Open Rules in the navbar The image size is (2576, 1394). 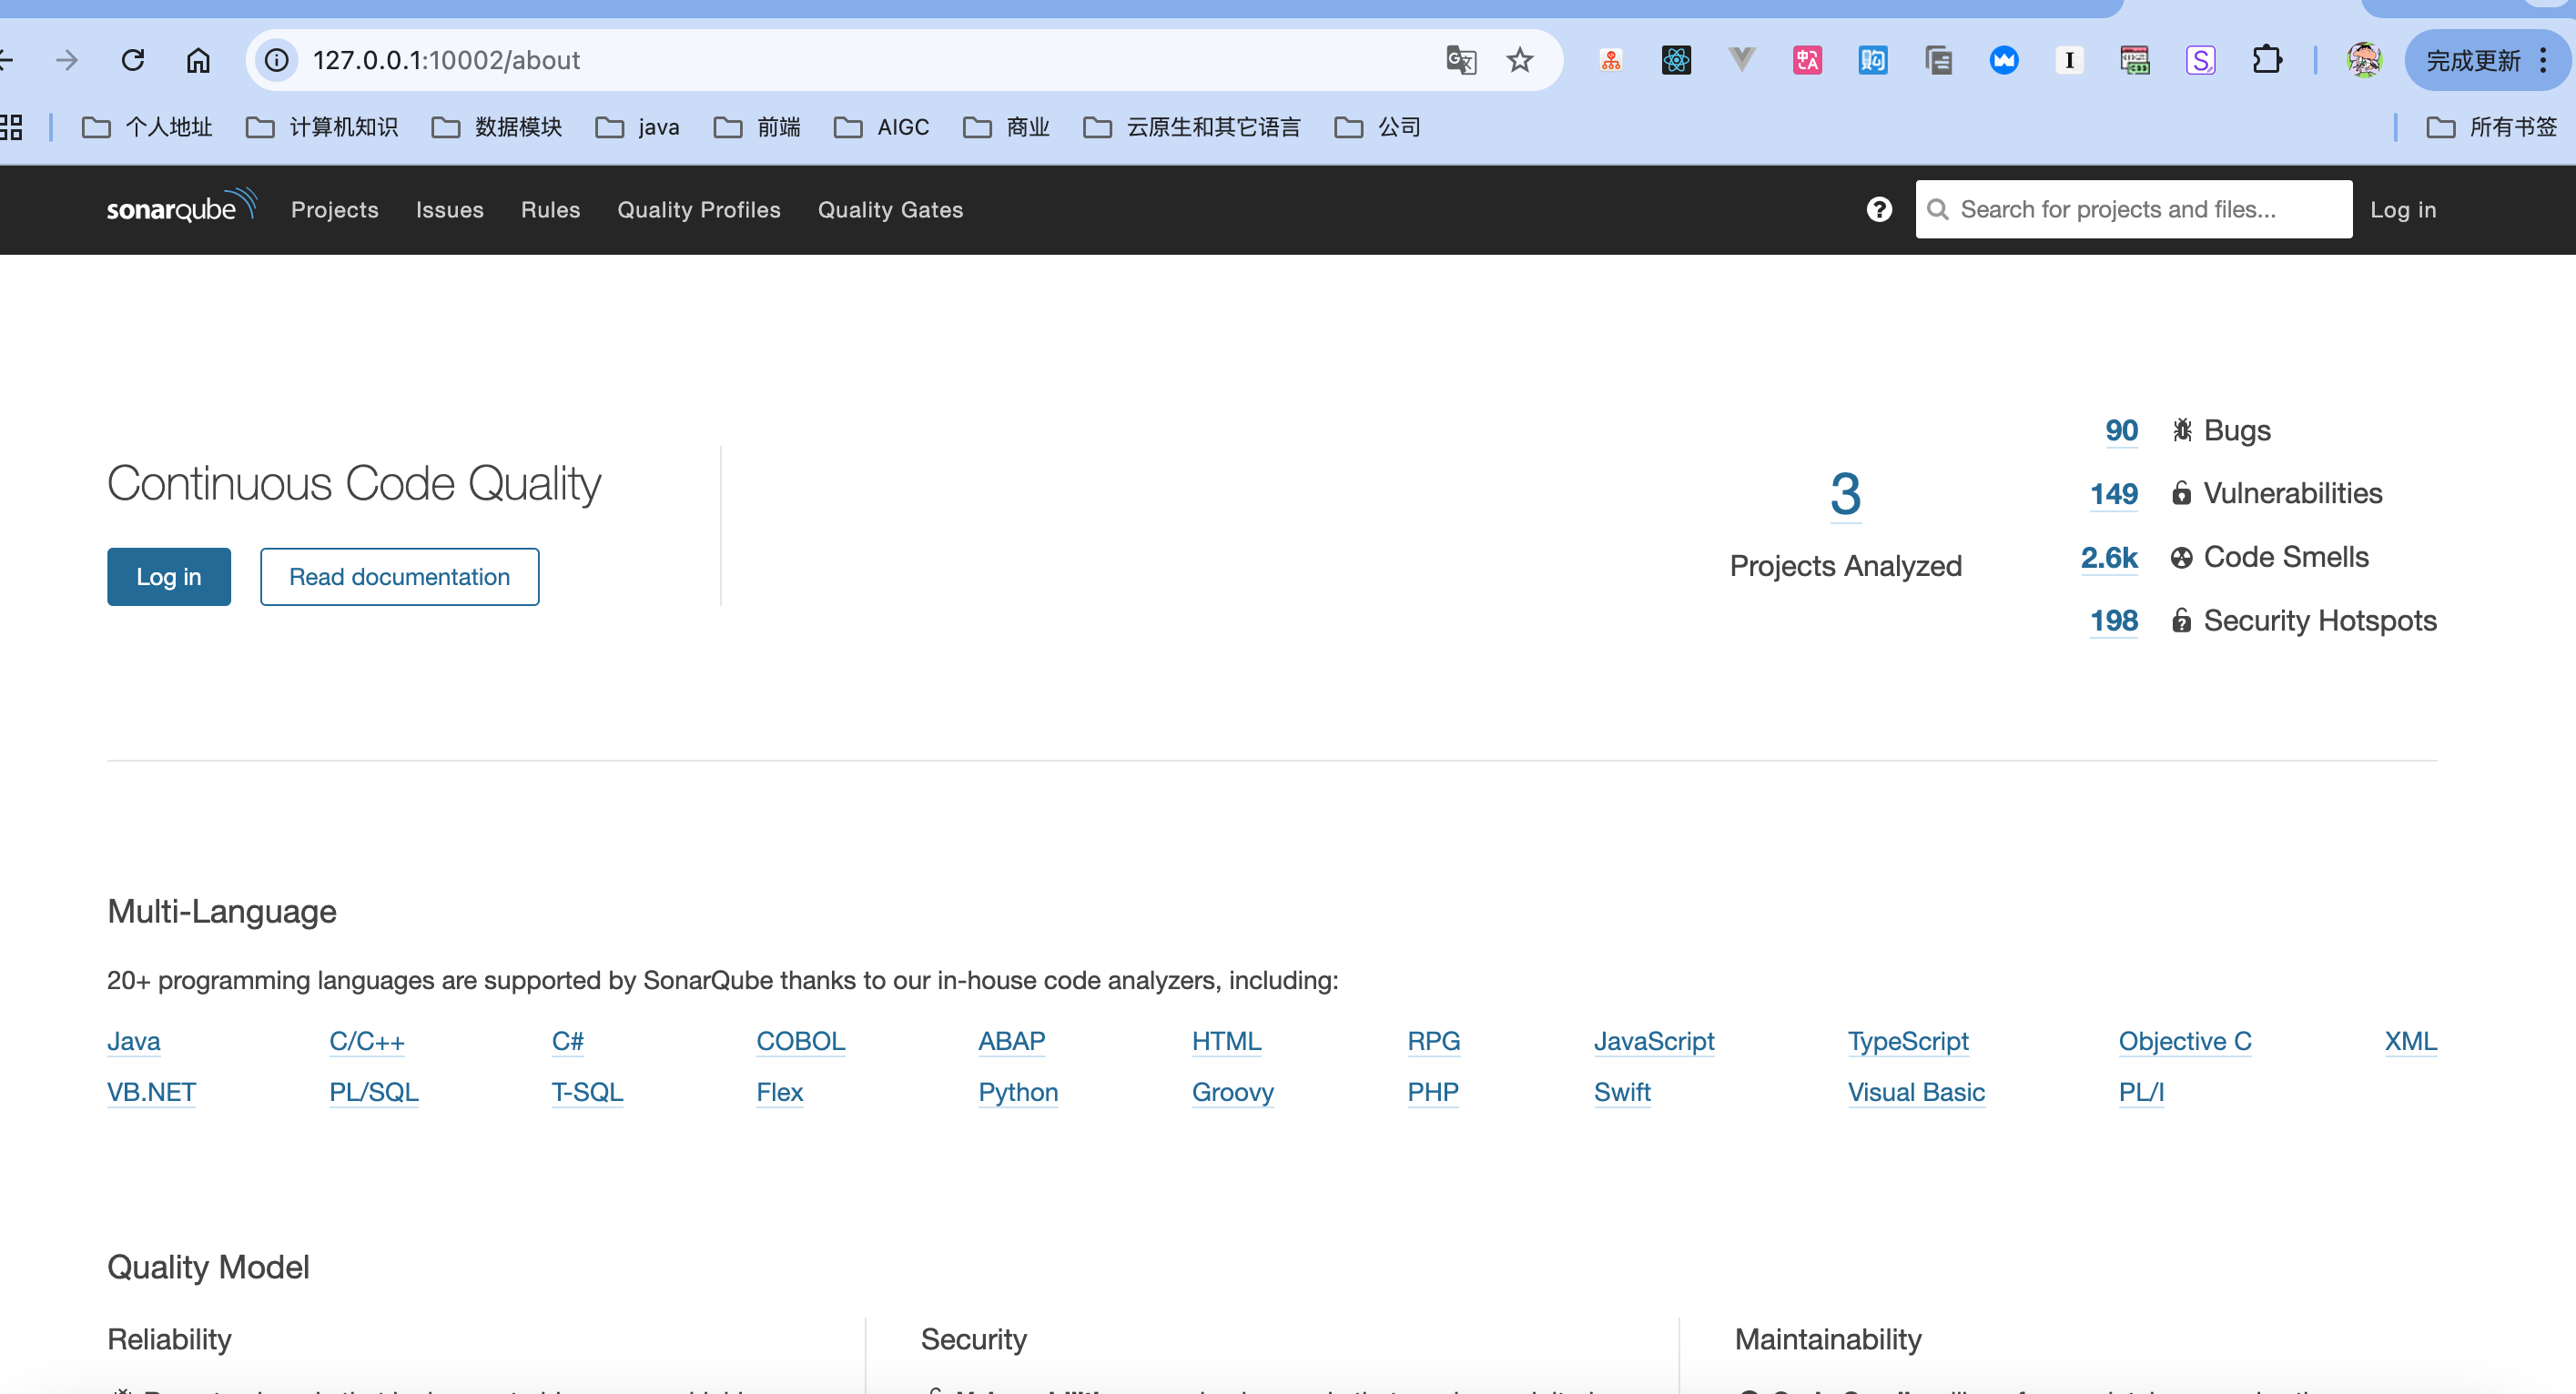click(x=551, y=209)
